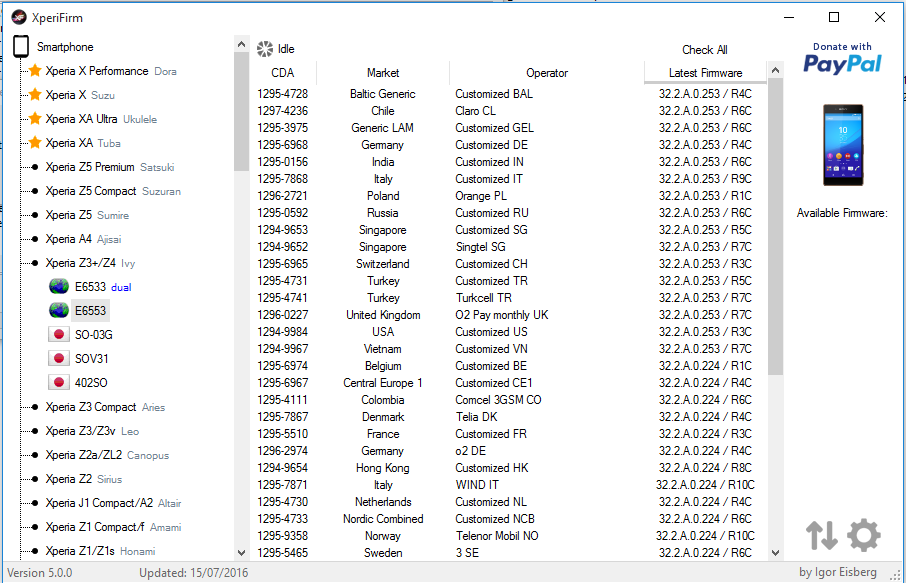
Task: Expand the Xperia Z2a/ZL2 Canopus node
Action: pyautogui.click(x=35, y=455)
